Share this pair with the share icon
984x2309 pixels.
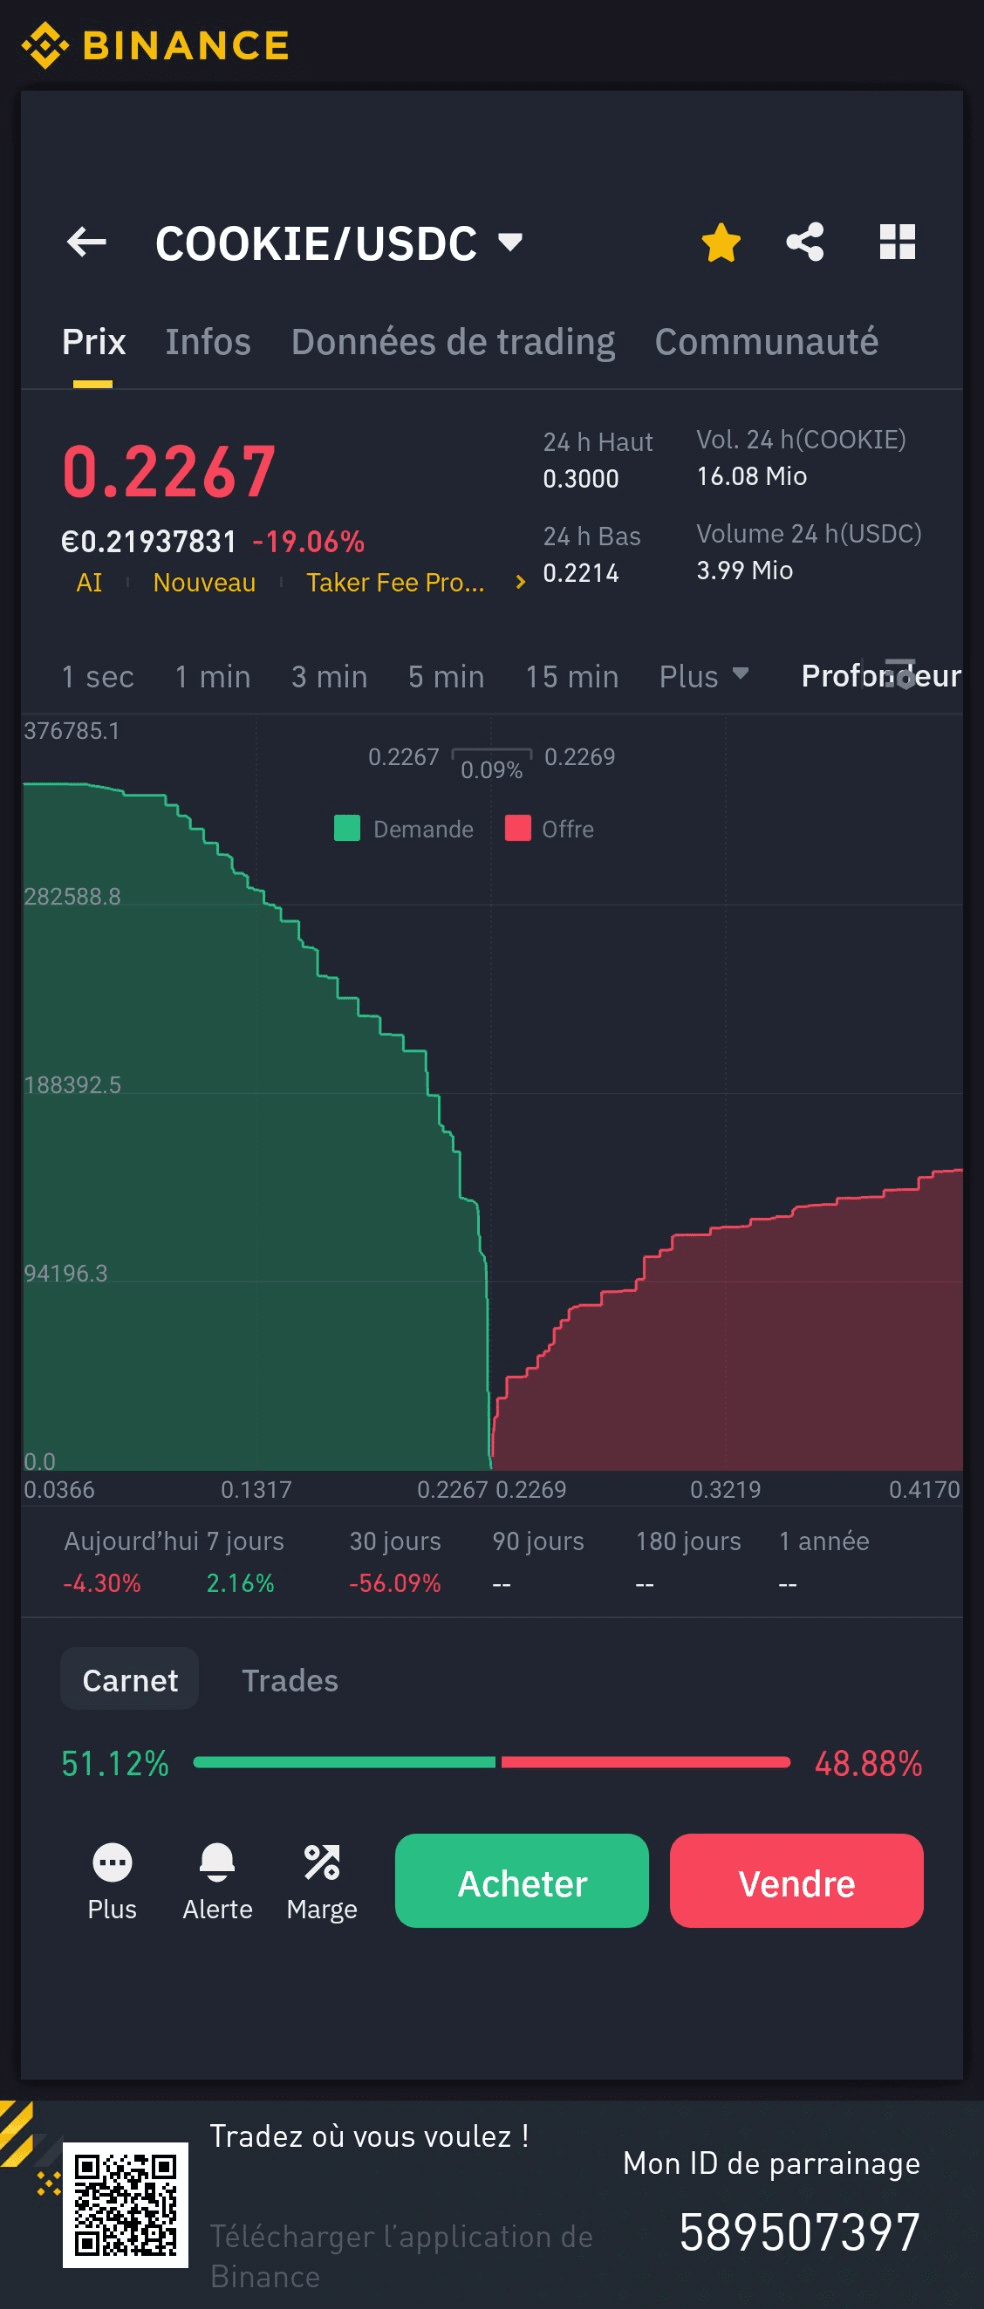click(x=805, y=242)
